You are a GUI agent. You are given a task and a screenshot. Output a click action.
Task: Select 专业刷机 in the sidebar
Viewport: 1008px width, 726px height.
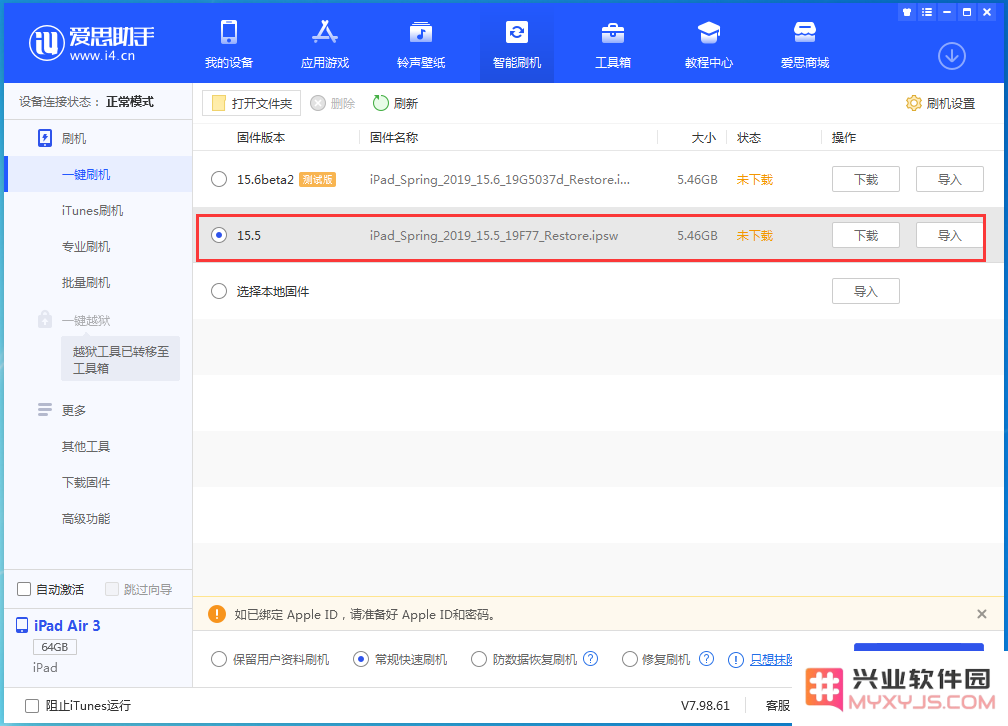click(86, 246)
